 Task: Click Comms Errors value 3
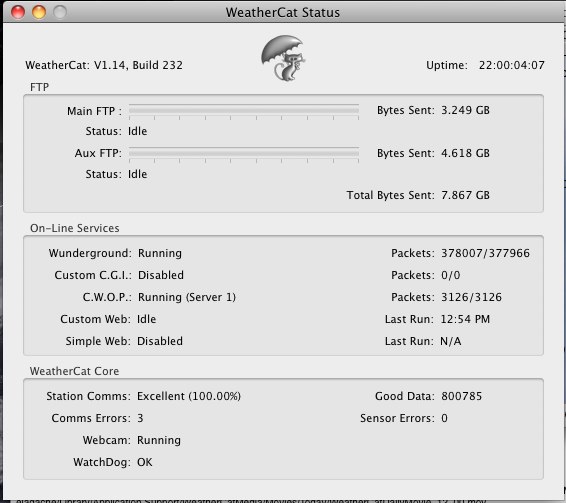tap(140, 418)
